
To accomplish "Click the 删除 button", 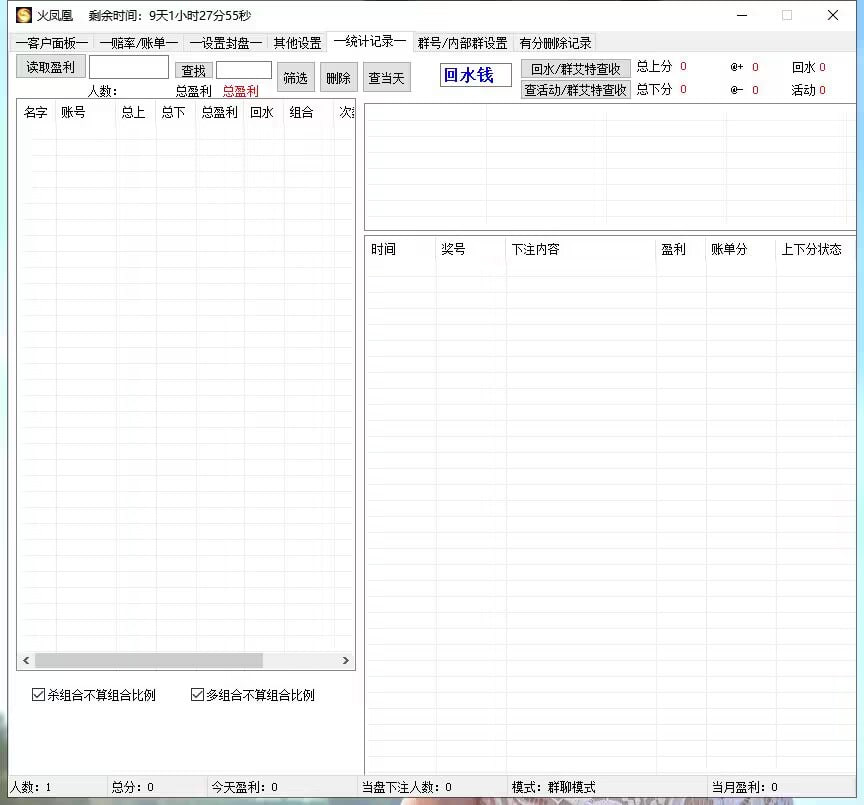I will [x=338, y=78].
